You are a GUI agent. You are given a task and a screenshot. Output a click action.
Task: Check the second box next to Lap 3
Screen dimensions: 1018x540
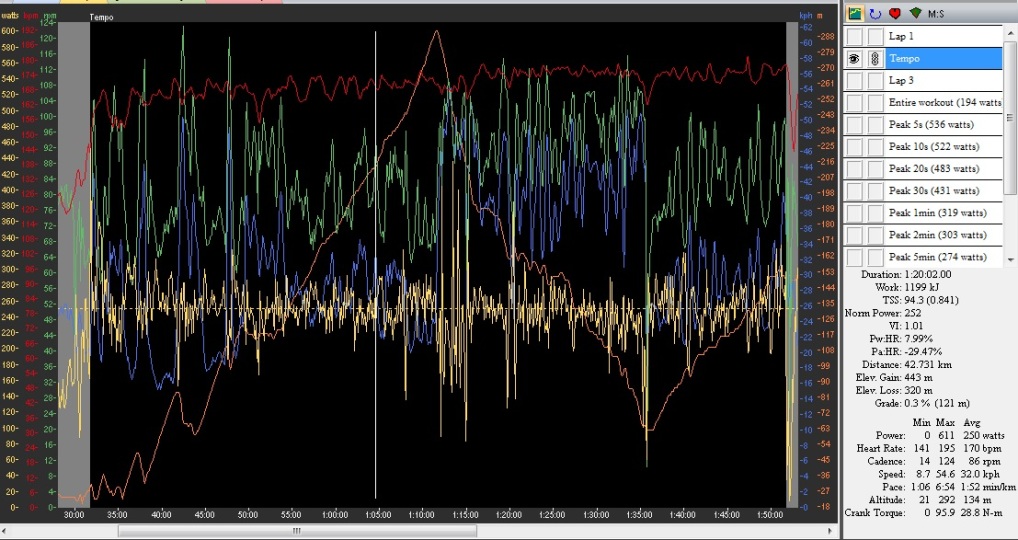pos(875,81)
